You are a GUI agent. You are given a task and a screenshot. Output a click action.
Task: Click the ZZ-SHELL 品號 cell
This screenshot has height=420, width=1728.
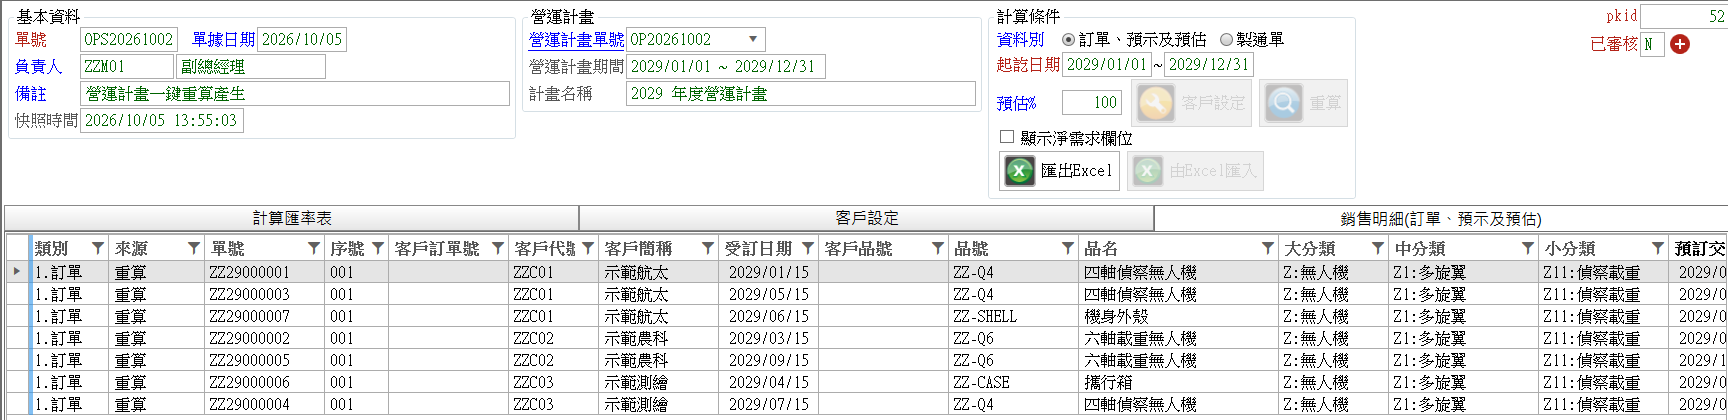point(1013,316)
